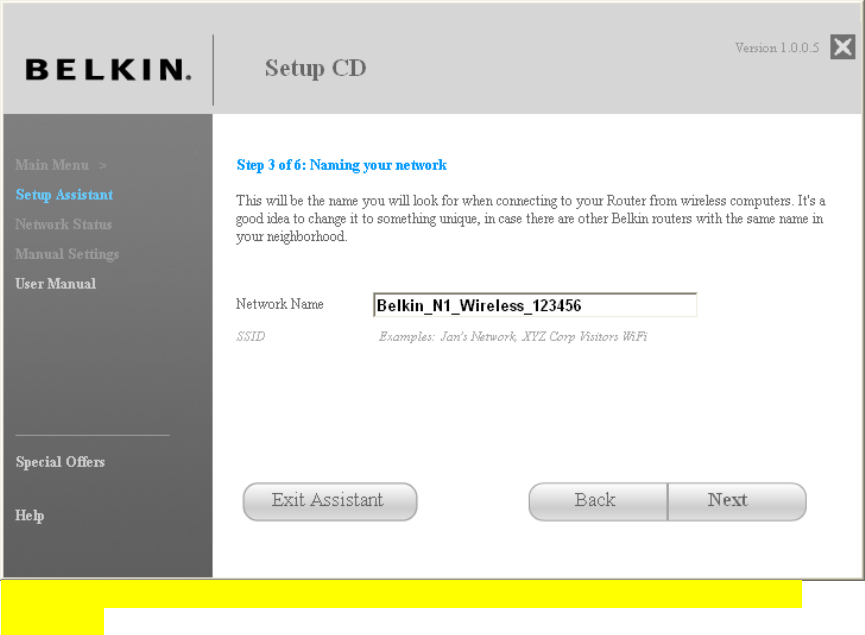865x635 pixels.
Task: Select Setup Assistant in the sidebar
Action: [x=64, y=195]
